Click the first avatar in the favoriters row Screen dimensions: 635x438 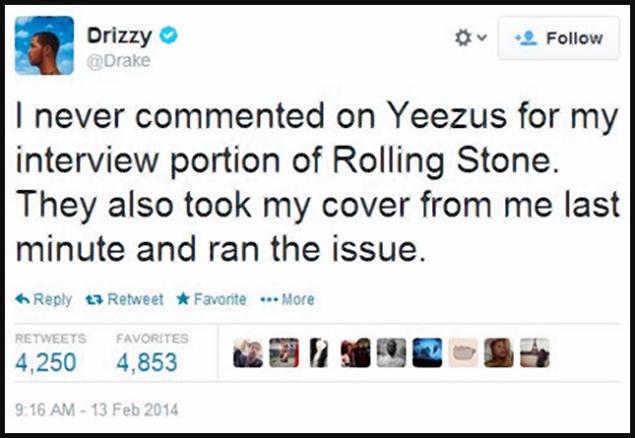249,353
